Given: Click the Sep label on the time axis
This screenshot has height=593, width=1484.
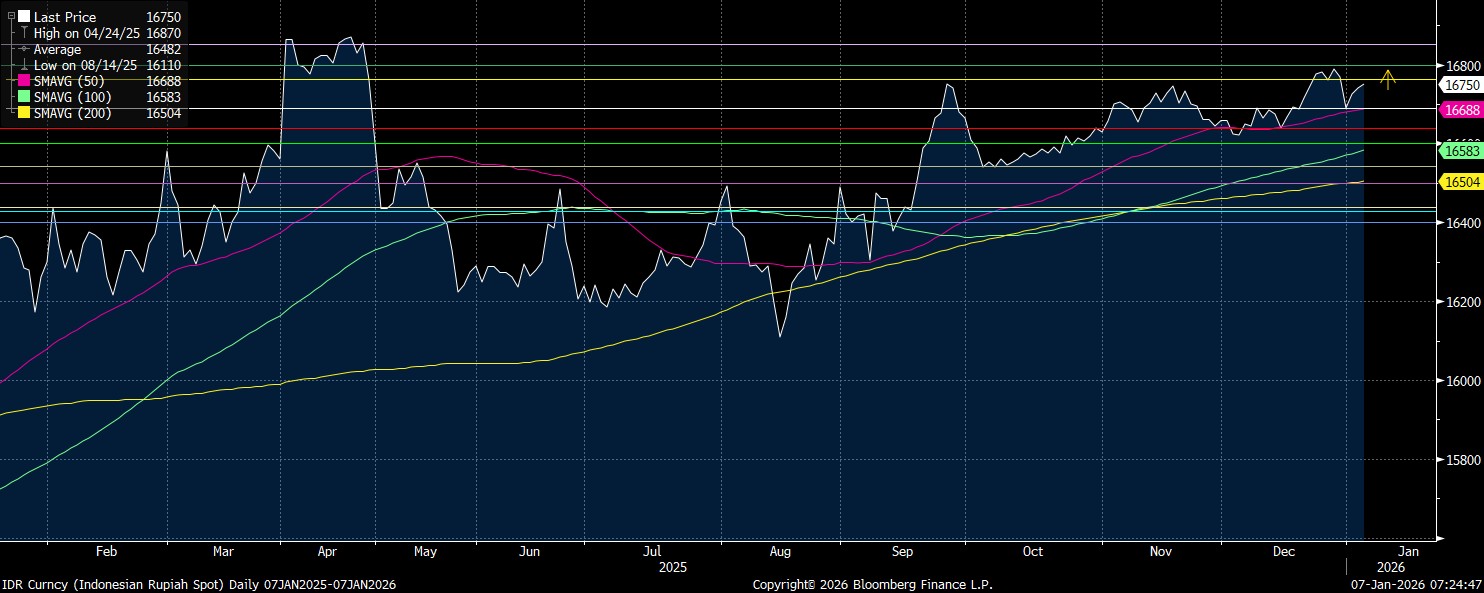Looking at the screenshot, I should point(903,551).
